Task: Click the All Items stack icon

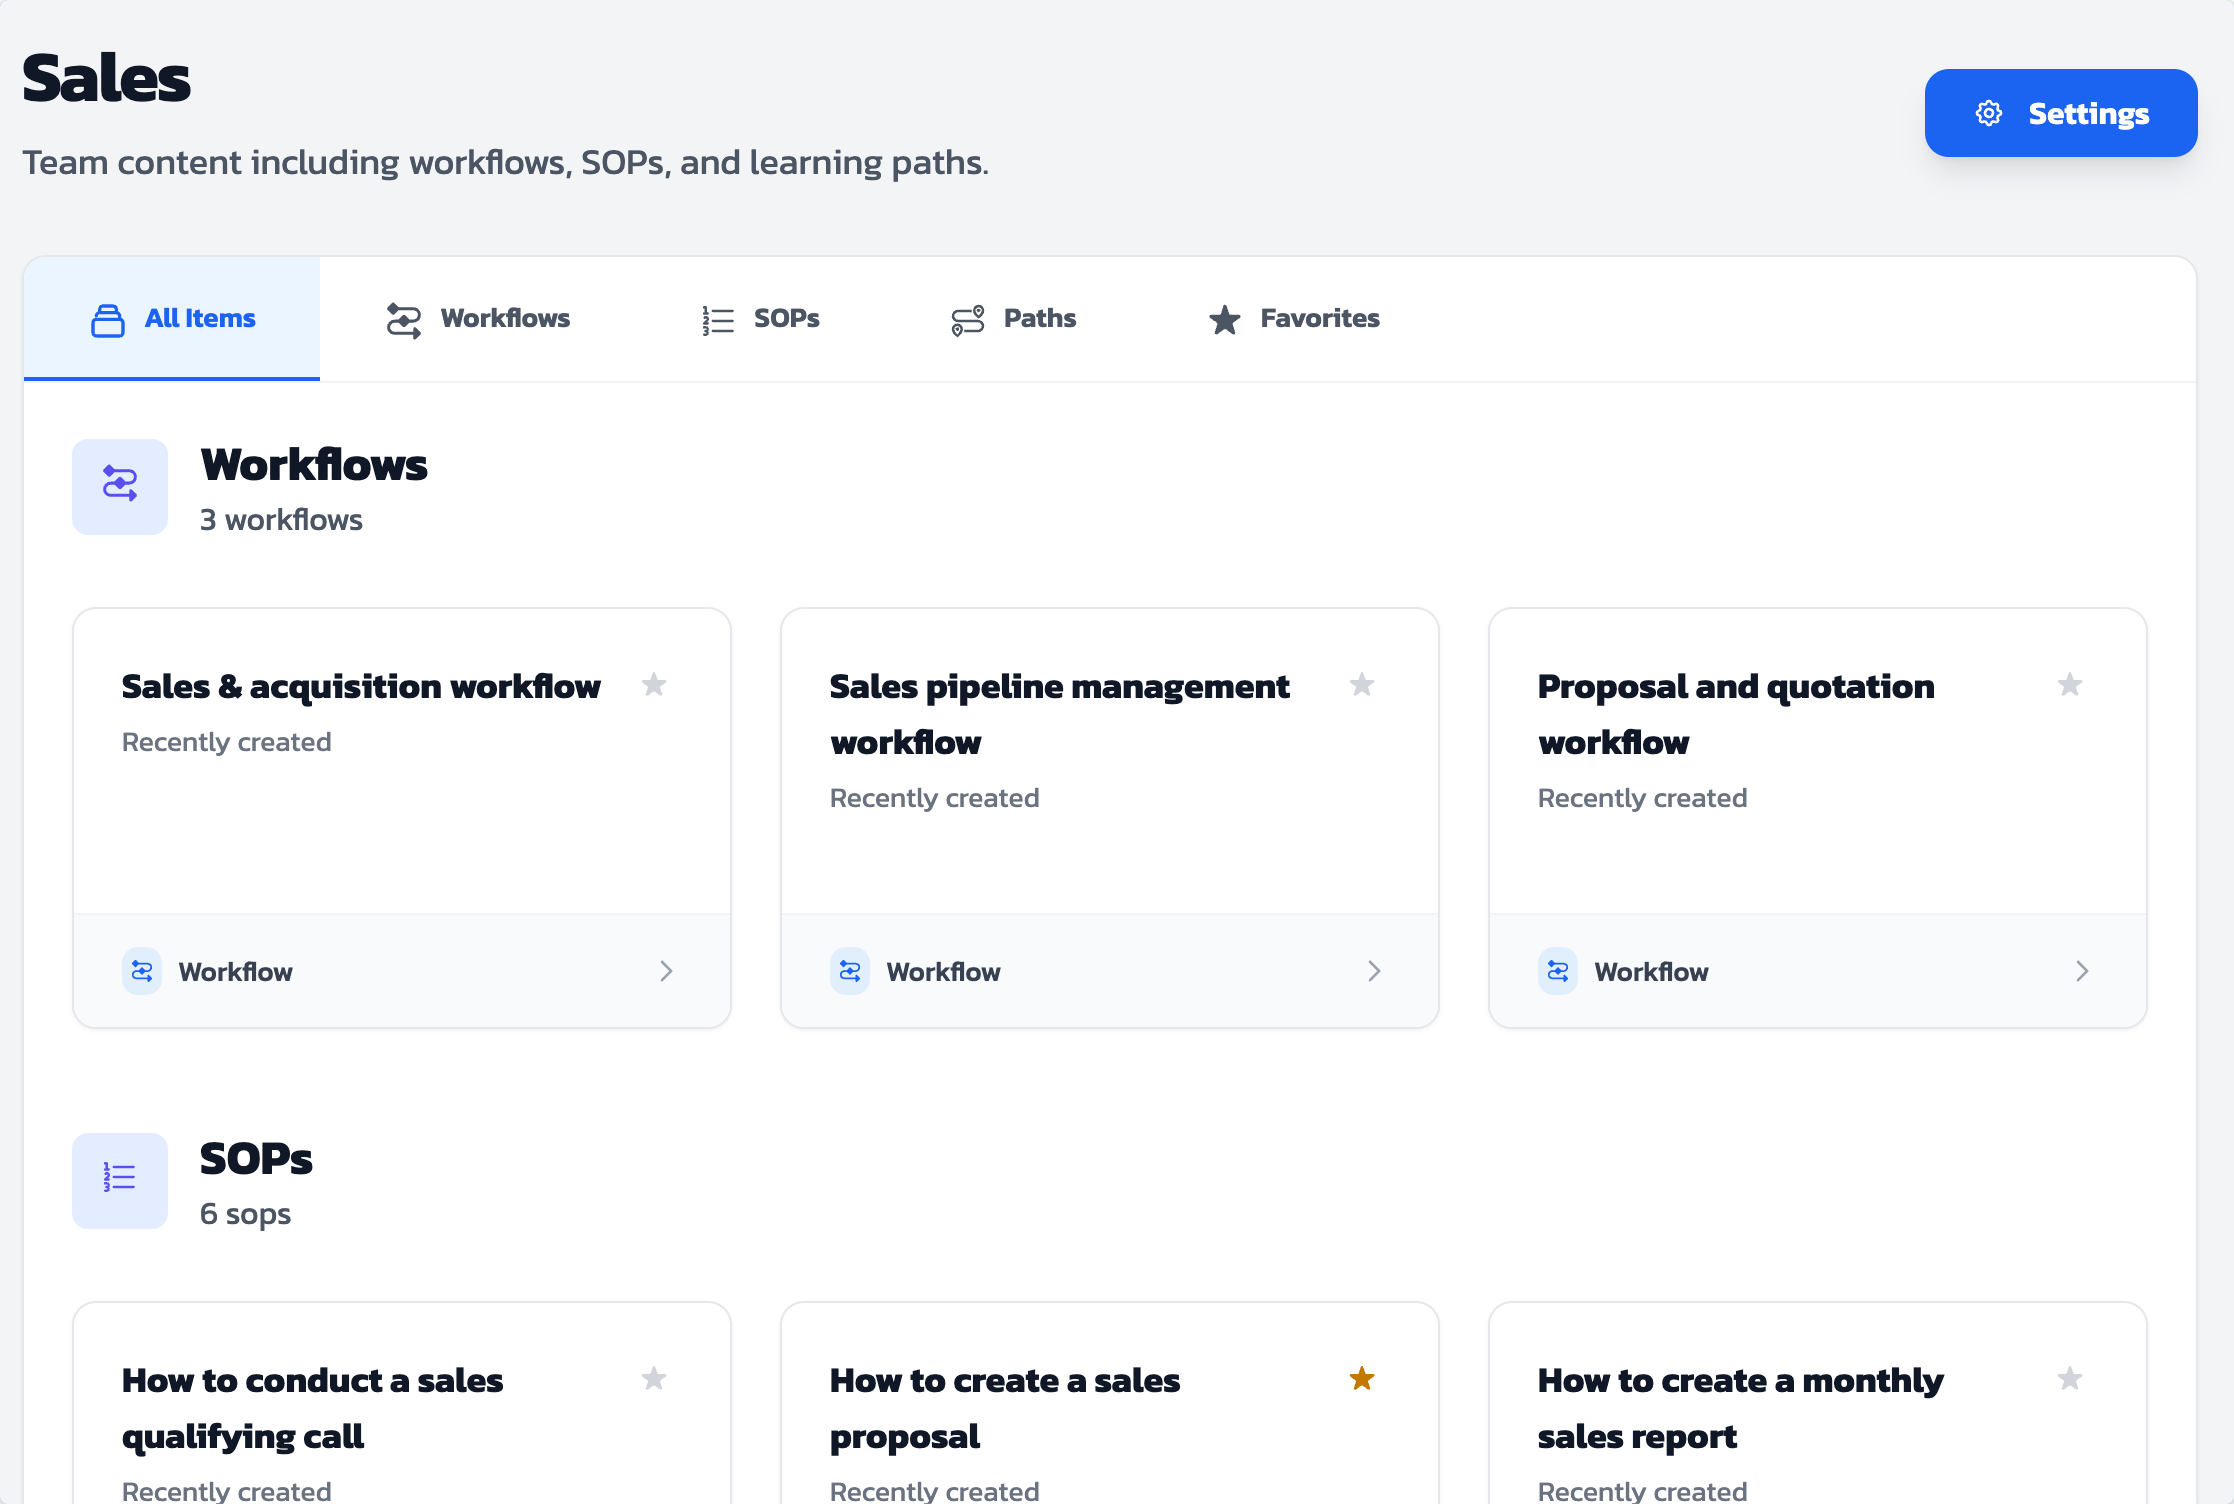Action: [x=108, y=320]
